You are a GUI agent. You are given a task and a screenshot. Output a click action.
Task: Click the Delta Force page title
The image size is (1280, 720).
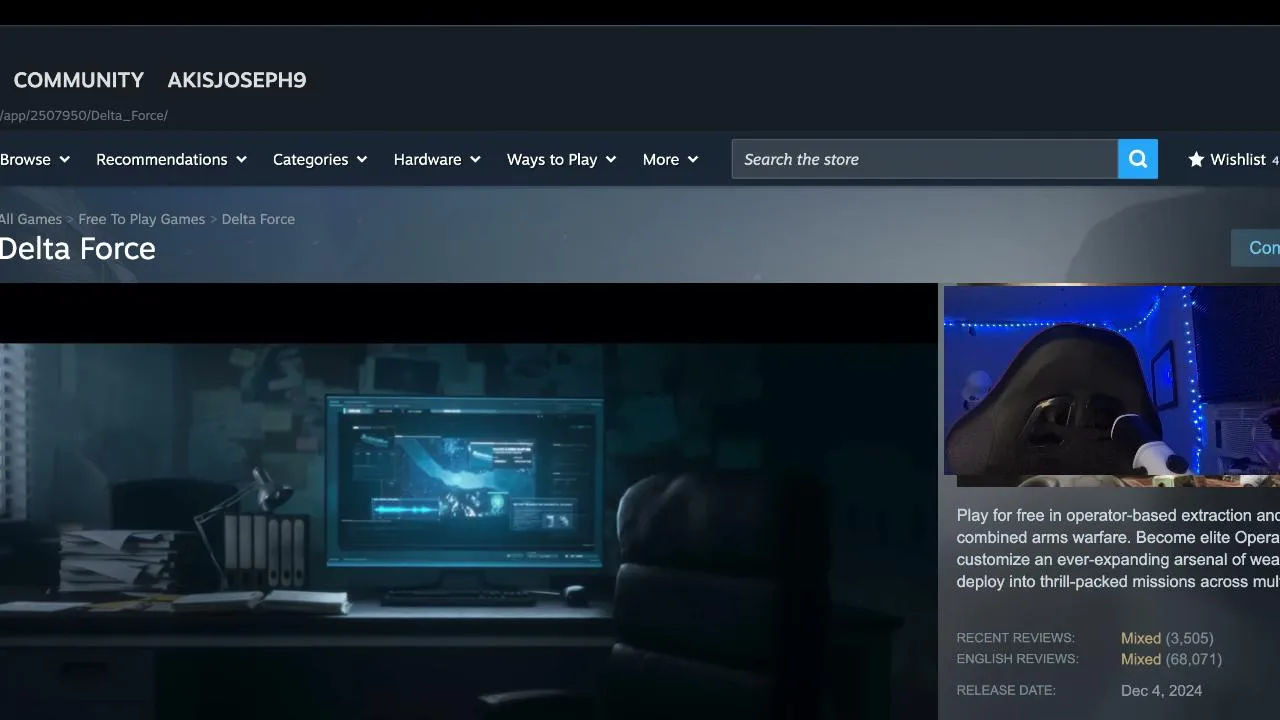coord(78,248)
